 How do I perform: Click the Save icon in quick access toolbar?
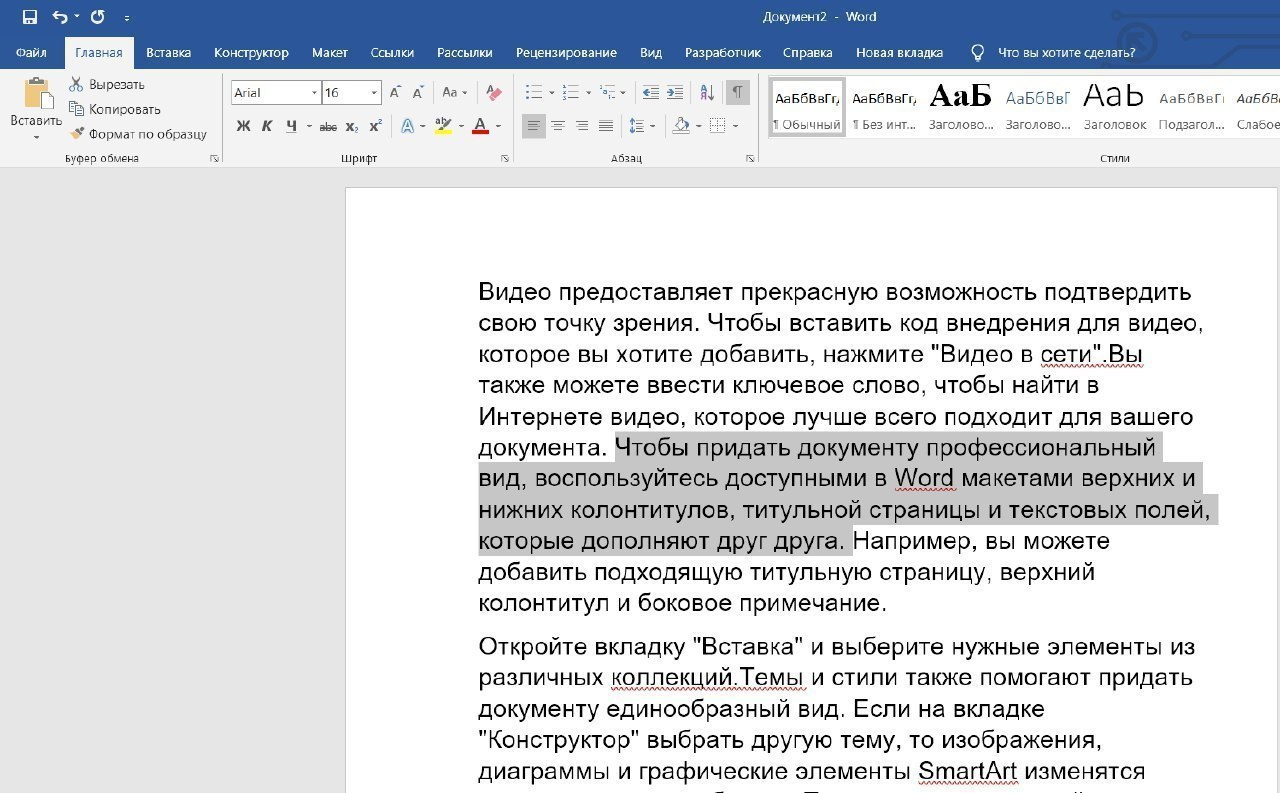[29, 17]
